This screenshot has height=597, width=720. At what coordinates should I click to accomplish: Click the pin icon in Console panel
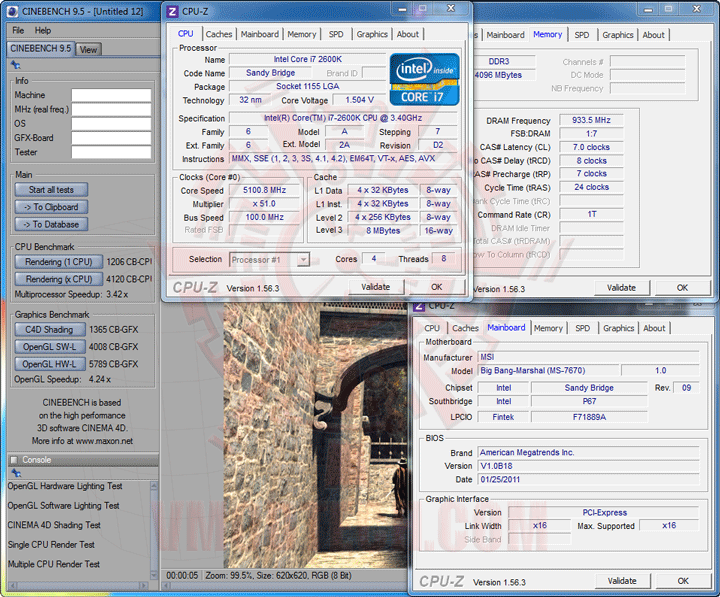point(15,473)
